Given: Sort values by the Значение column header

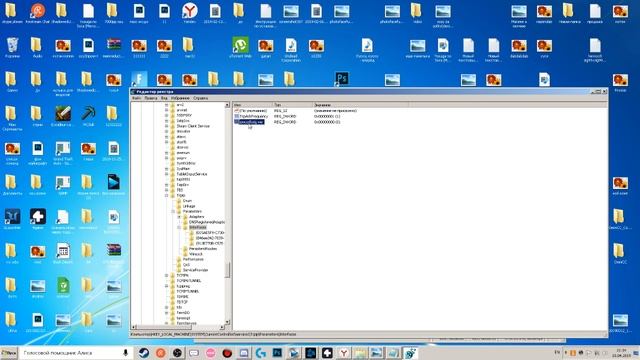Looking at the screenshot, I should (361, 105).
